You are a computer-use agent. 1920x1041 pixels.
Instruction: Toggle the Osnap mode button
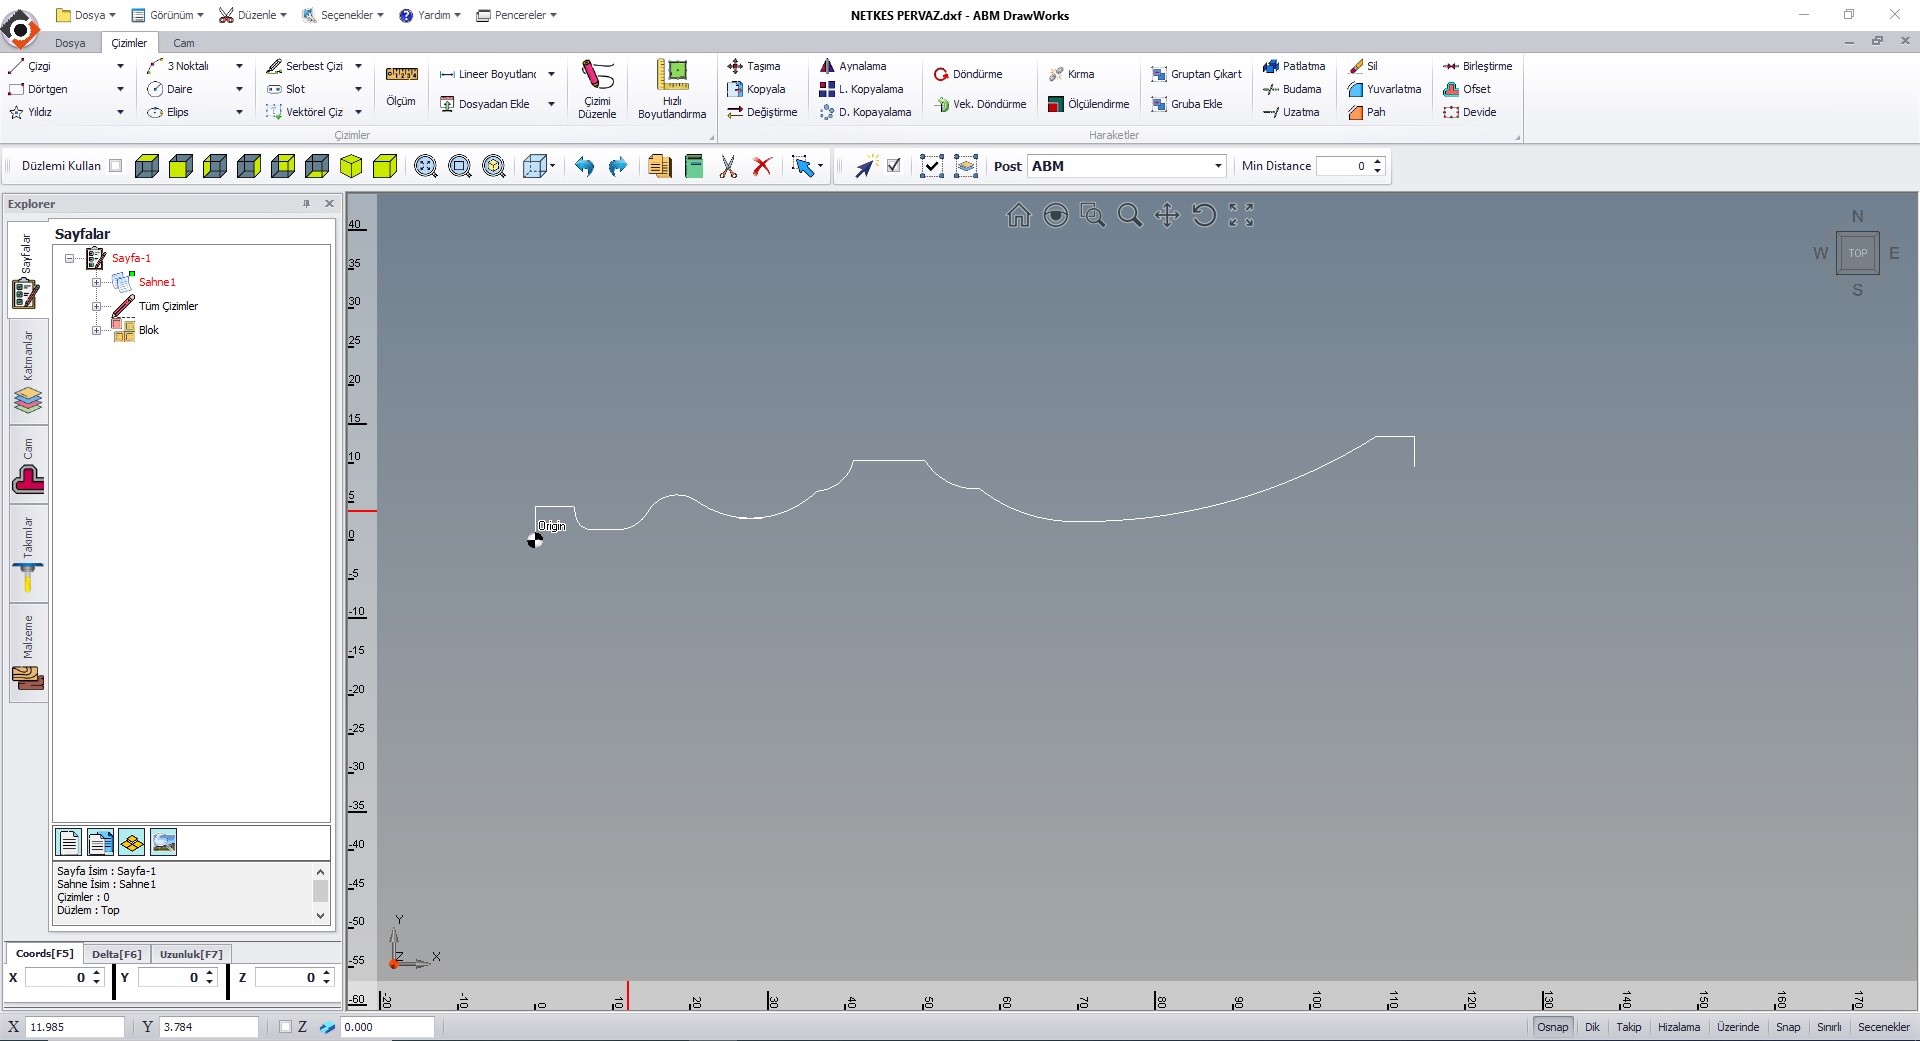coord(1552,1027)
